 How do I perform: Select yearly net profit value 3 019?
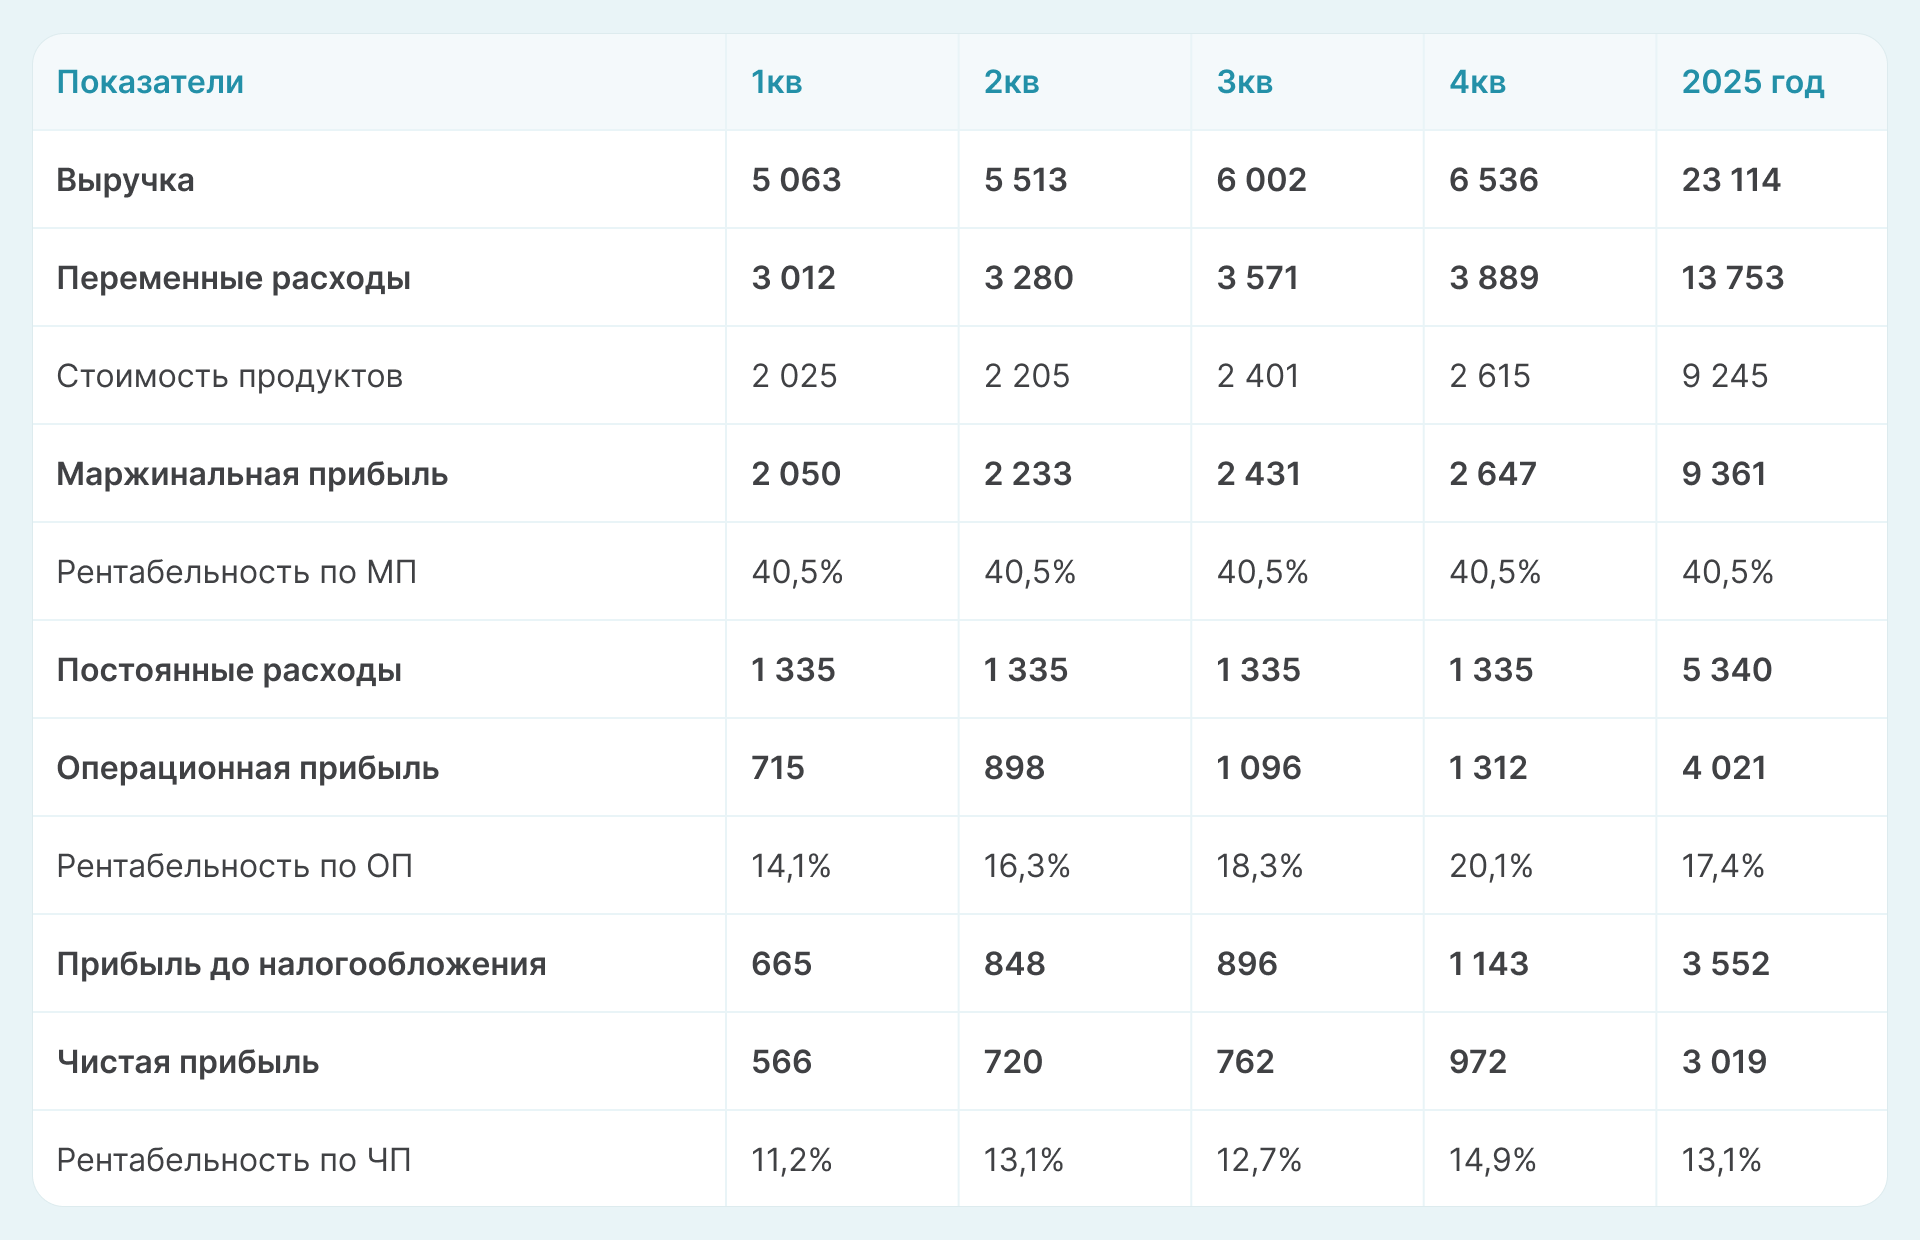[x=1724, y=1062]
